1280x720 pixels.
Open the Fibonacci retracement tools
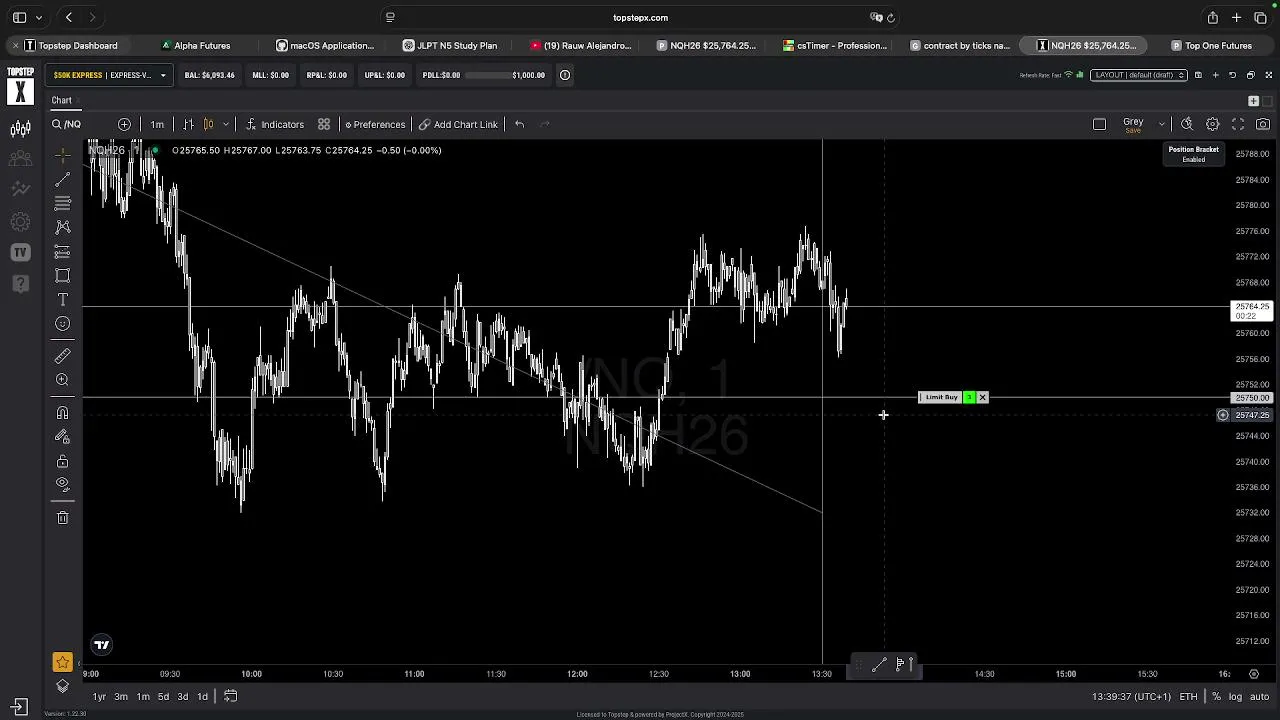(x=62, y=203)
